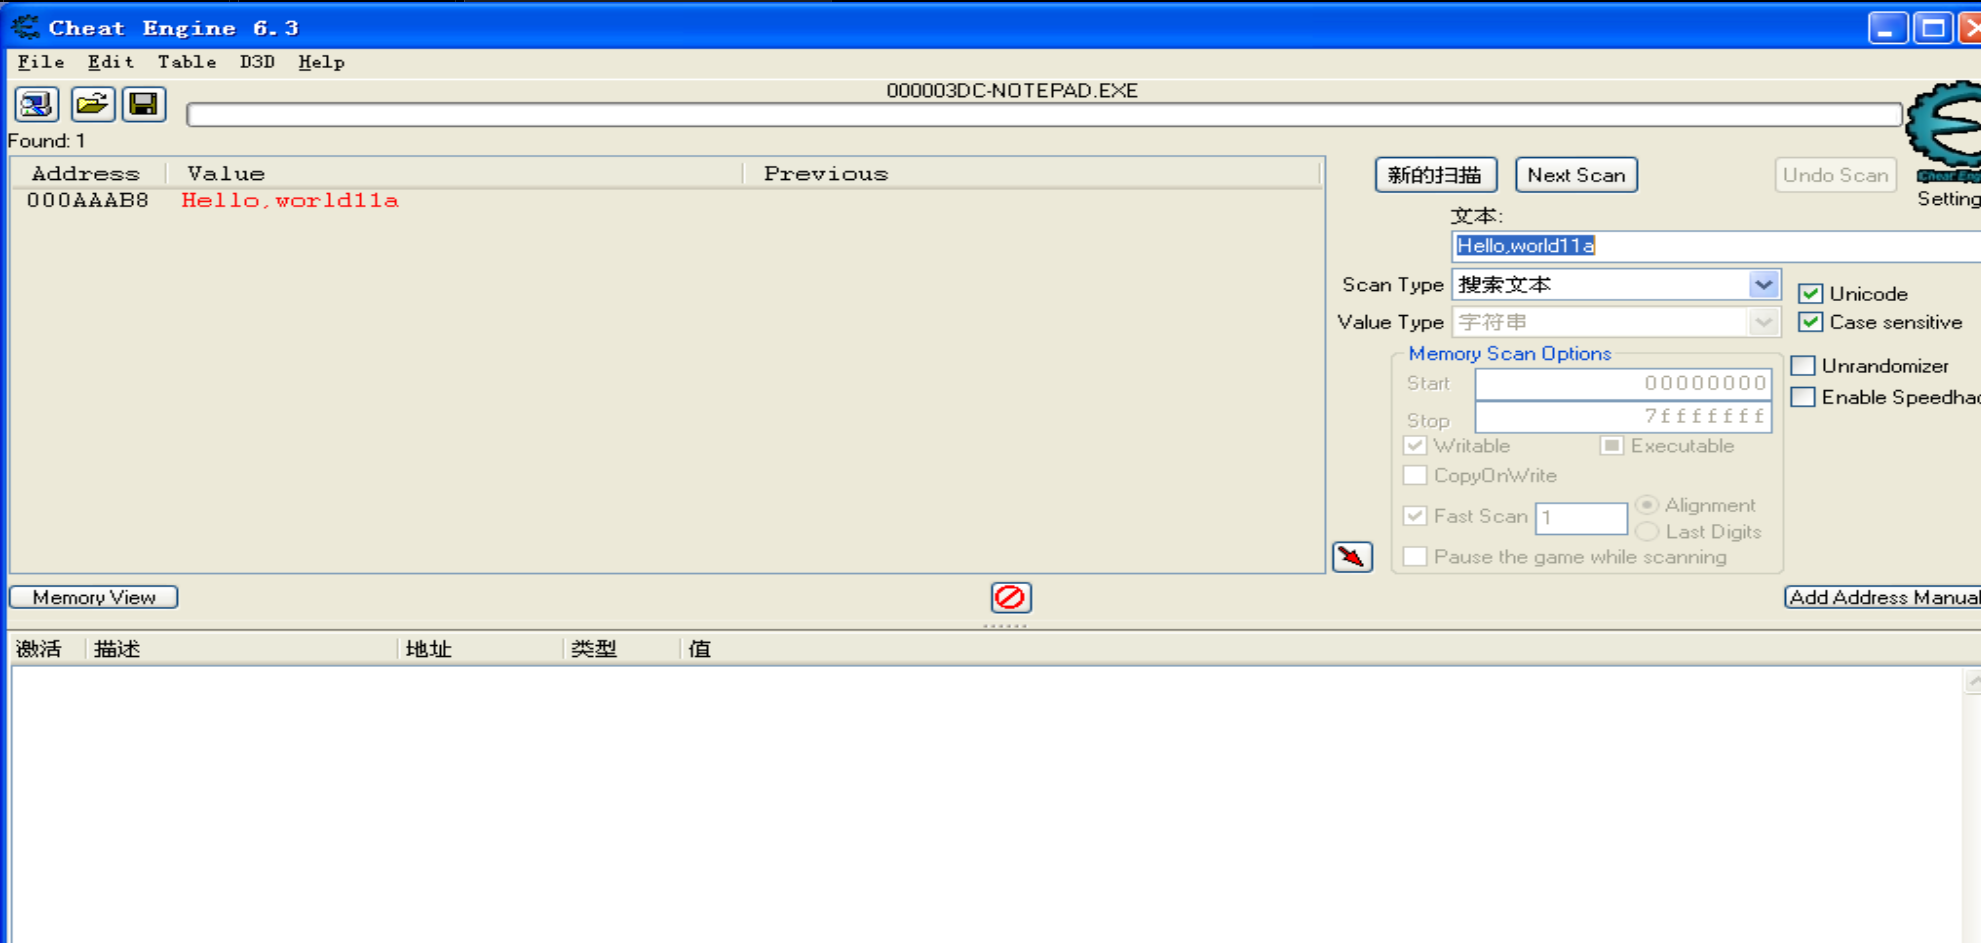Click the Hello,world11a value in results
The image size is (1981, 943).
pos(290,201)
